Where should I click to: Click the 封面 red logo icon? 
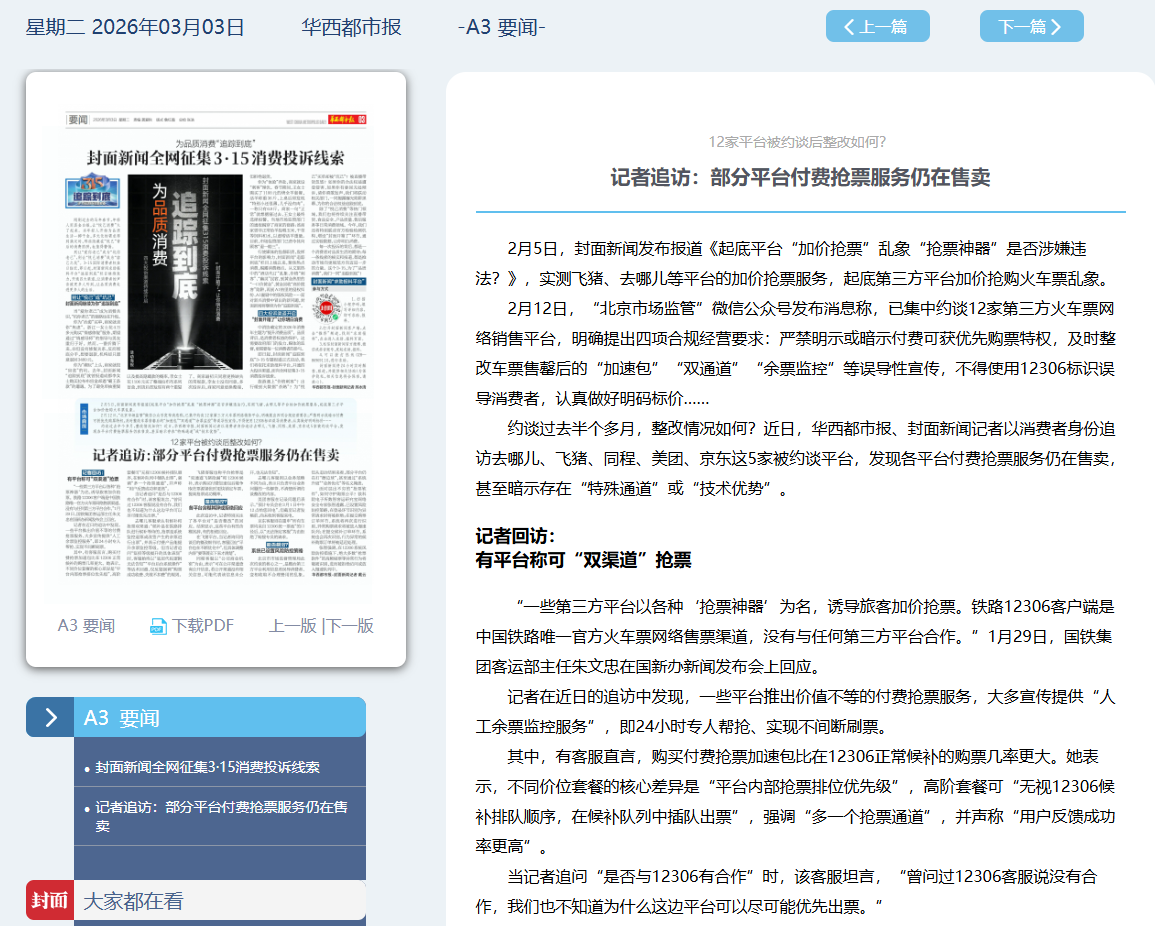click(50, 900)
